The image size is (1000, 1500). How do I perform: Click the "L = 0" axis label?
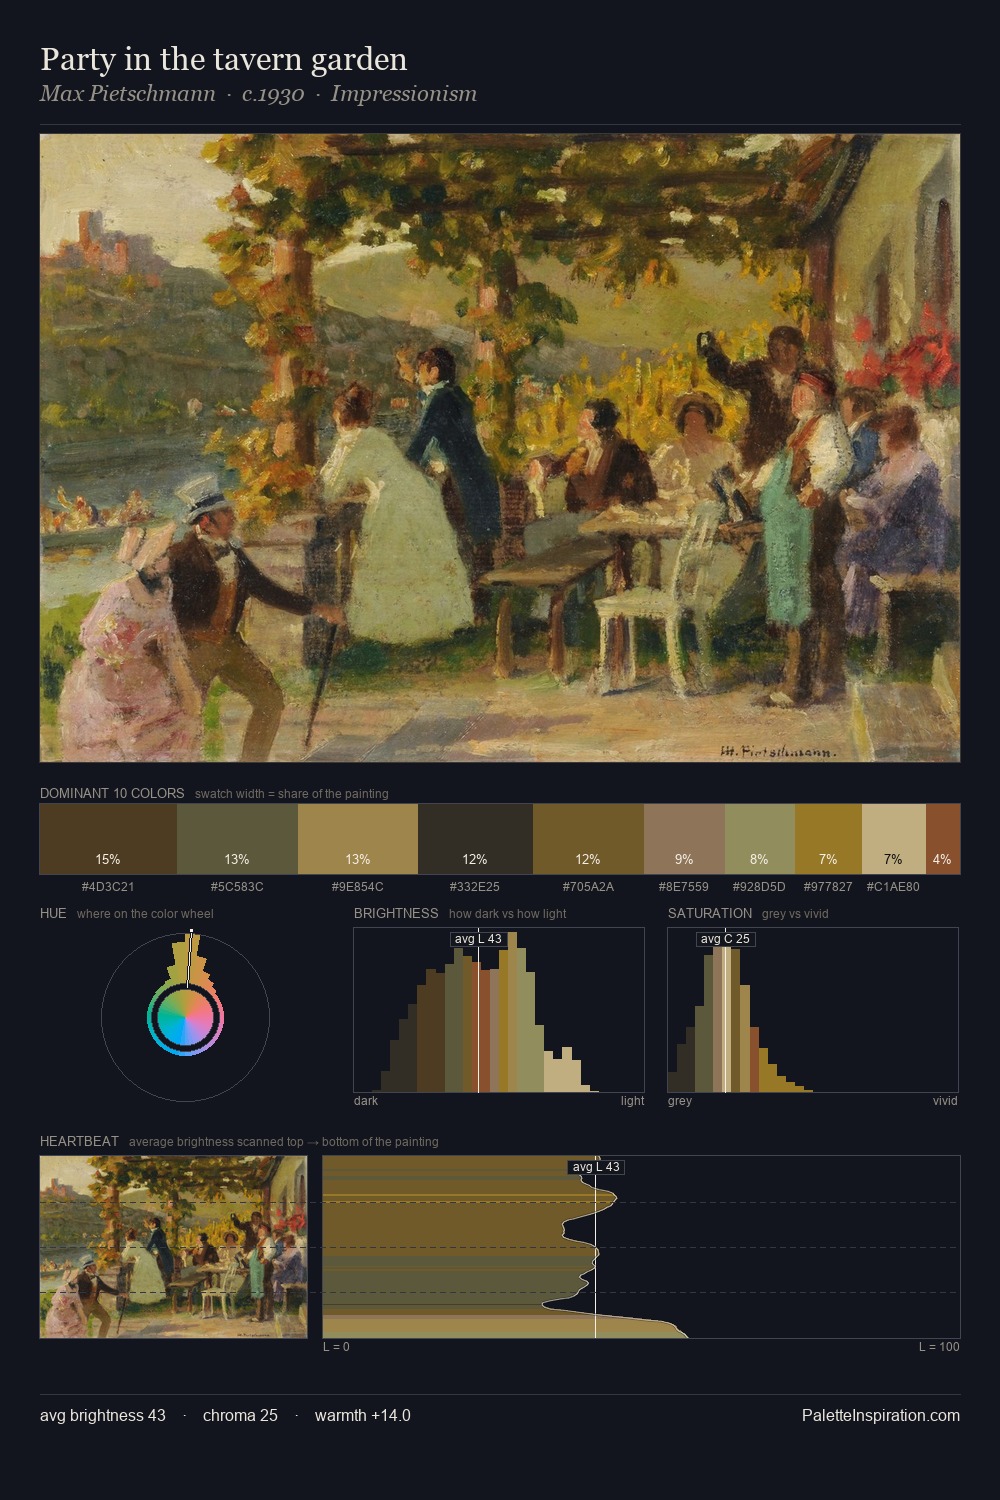[x=336, y=1347]
